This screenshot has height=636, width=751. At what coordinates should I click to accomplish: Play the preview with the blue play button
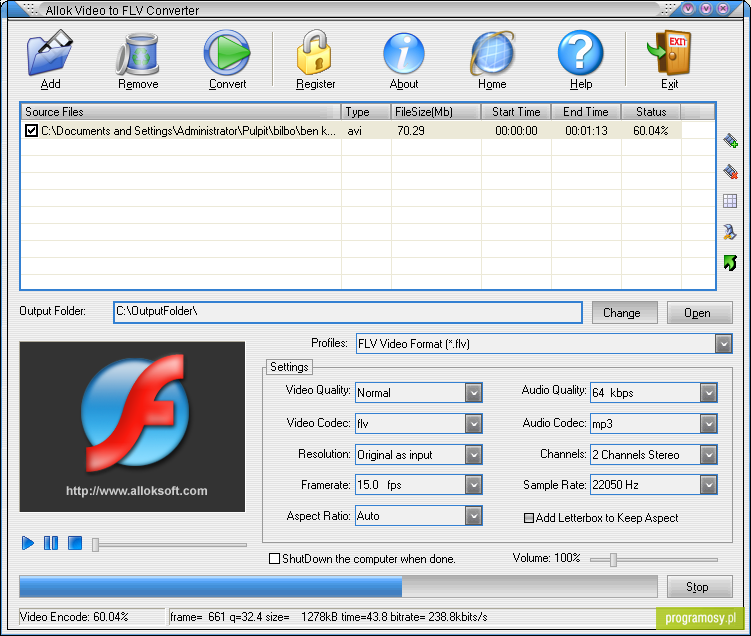tap(28, 543)
